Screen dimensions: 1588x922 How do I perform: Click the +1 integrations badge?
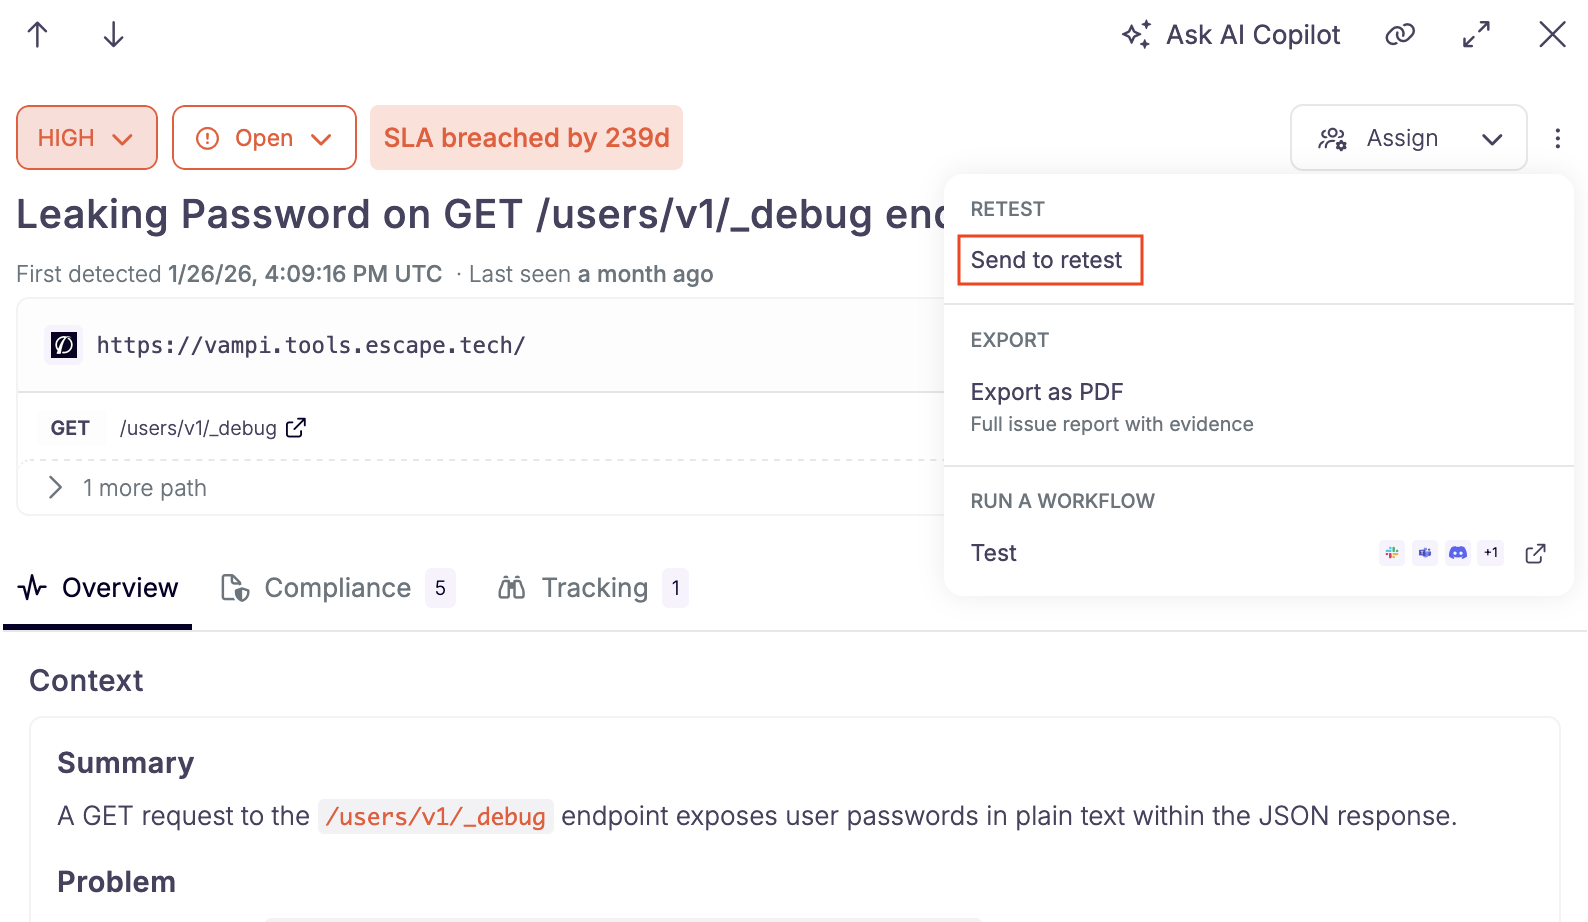(x=1491, y=553)
